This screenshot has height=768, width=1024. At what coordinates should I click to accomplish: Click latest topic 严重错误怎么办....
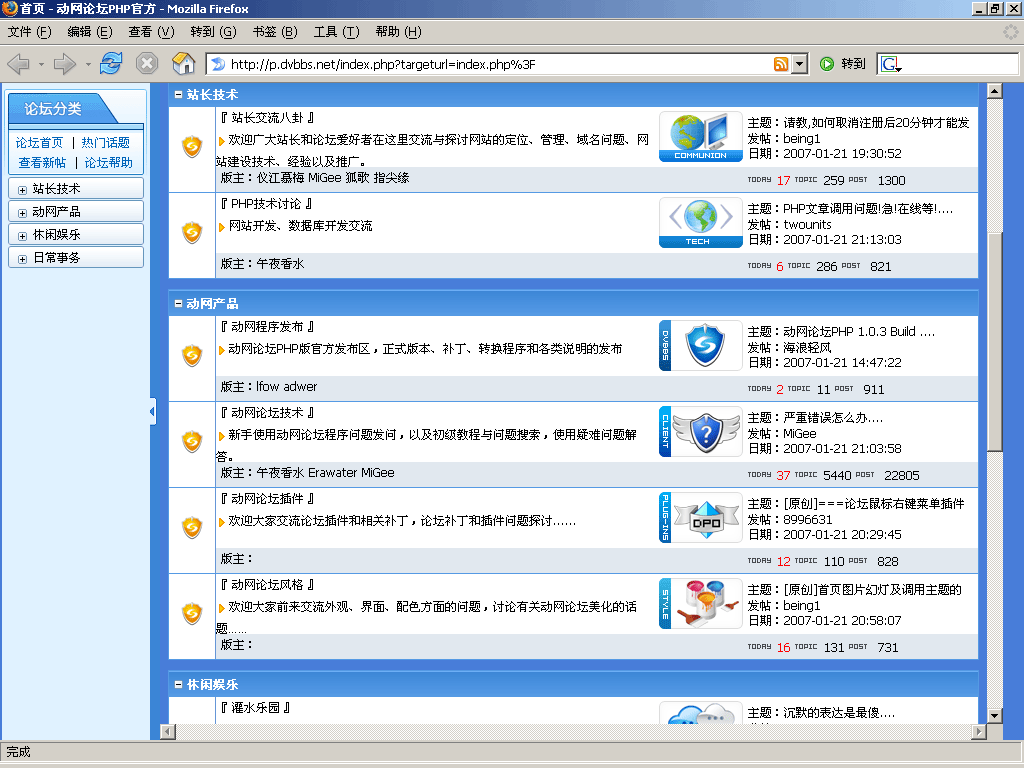click(833, 418)
